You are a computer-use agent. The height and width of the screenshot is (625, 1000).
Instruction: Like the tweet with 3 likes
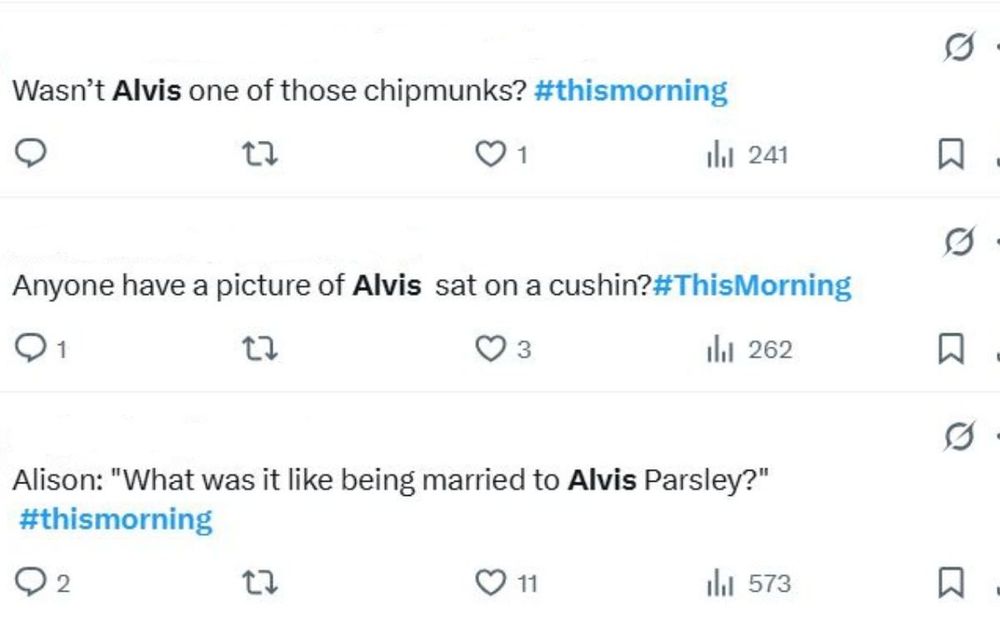point(489,349)
